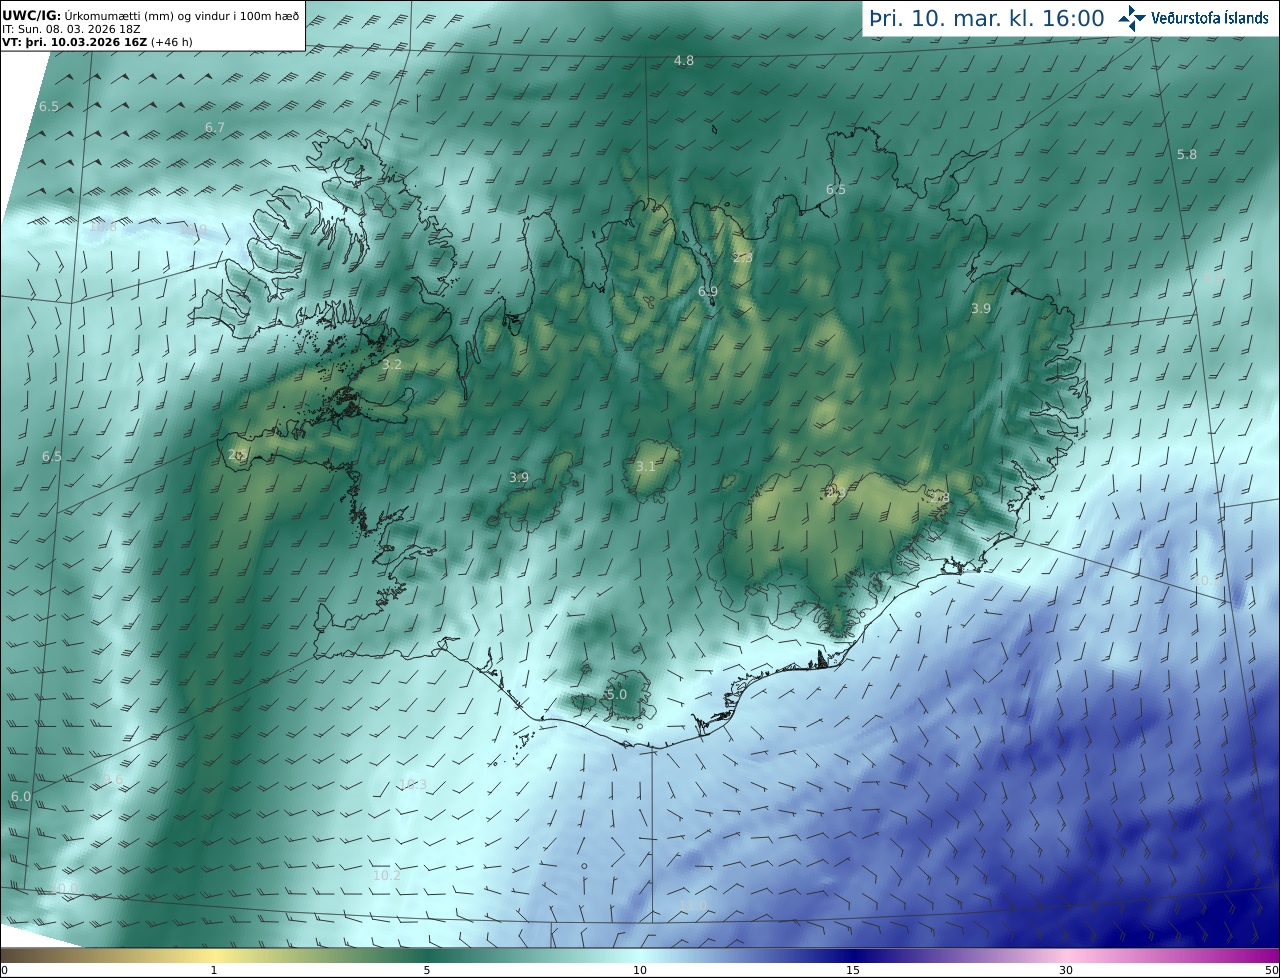Screen dimensions: 1280x978
Task: Click the 3.1 value on the glacier
Action: [x=646, y=467]
